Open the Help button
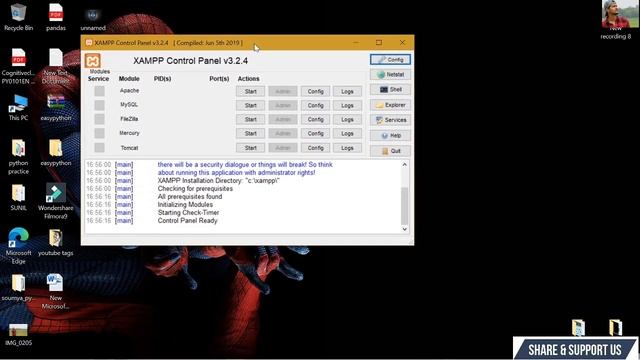The width and height of the screenshot is (640, 360). [x=391, y=136]
